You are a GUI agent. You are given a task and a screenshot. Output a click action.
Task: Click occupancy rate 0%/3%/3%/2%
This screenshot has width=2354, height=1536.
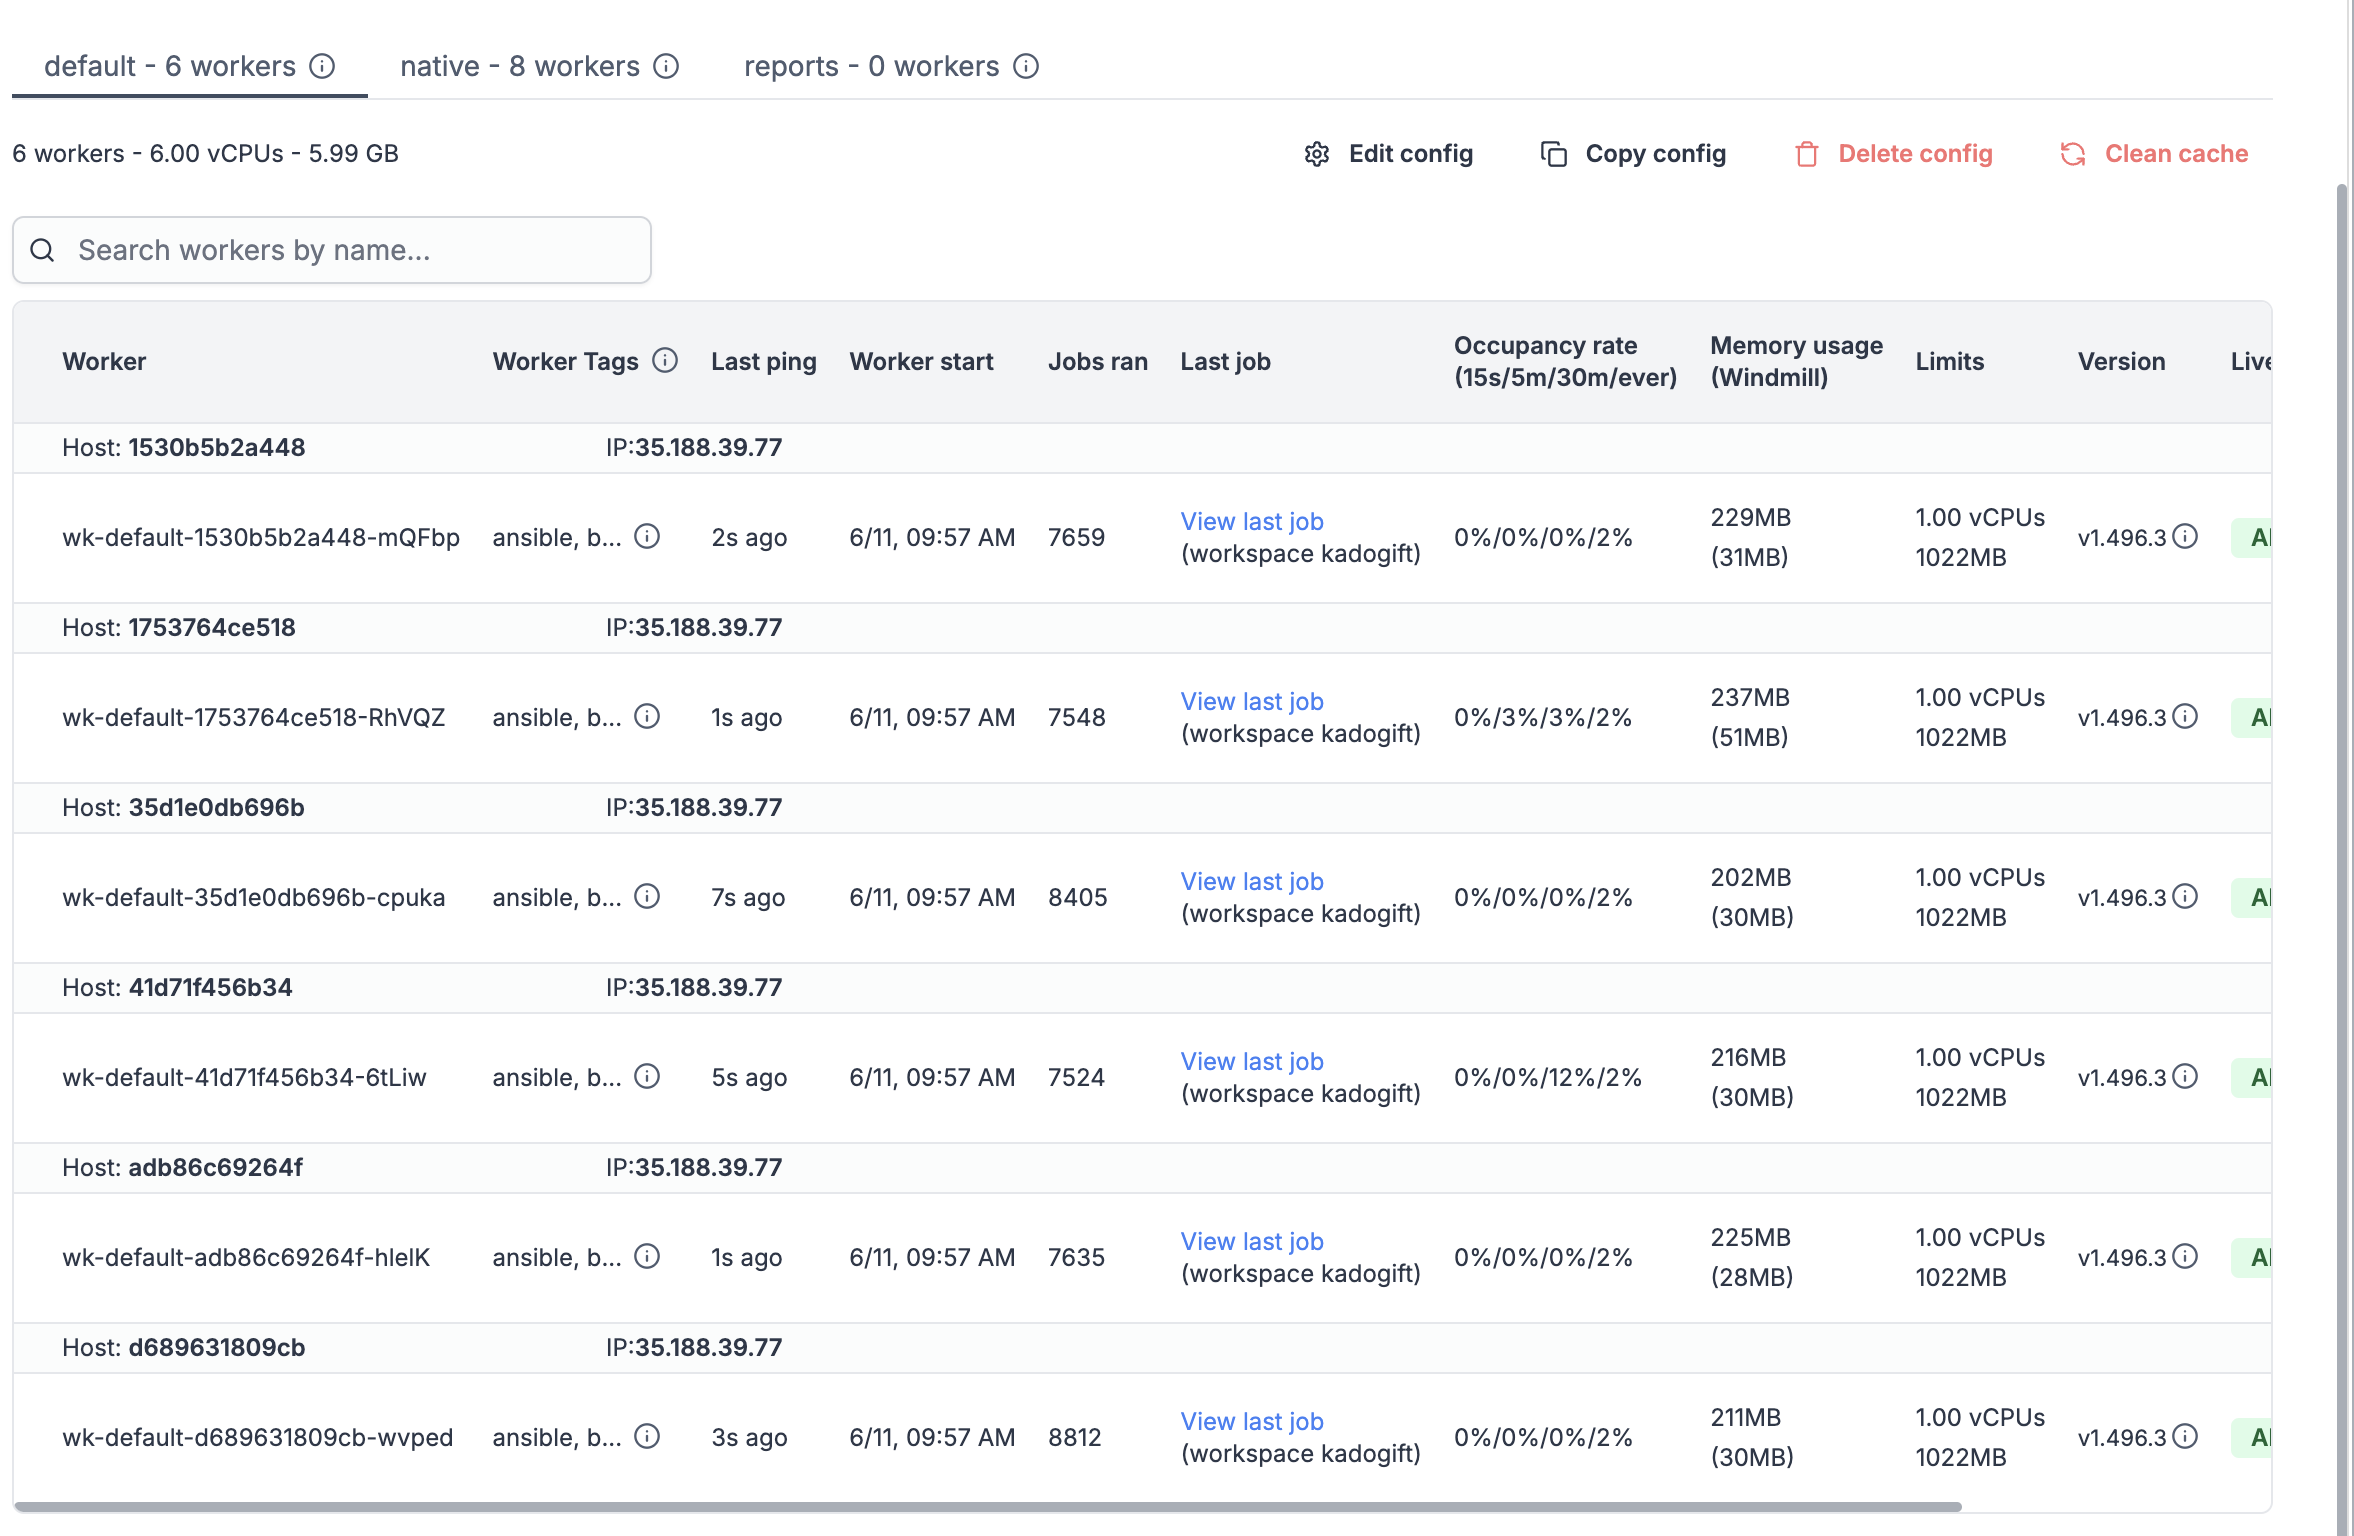coord(1543,717)
